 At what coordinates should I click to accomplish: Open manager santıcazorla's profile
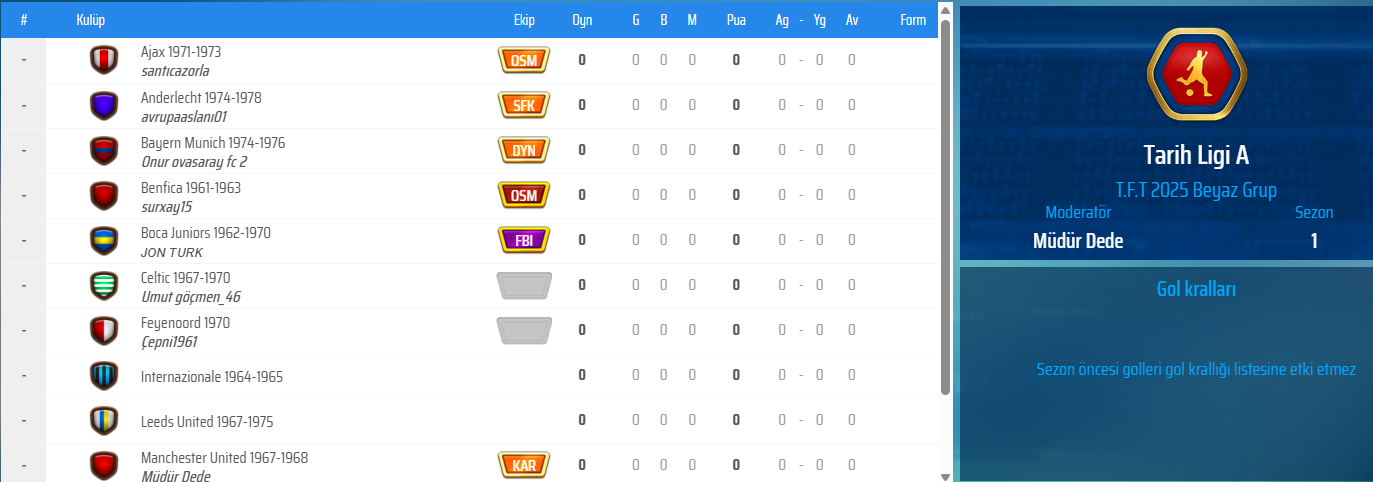pyautogui.click(x=175, y=71)
